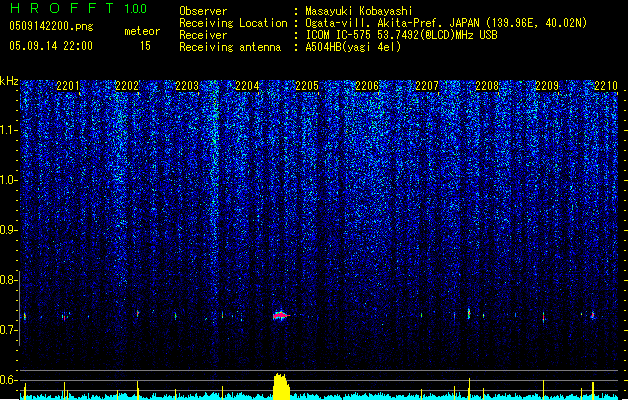Click the 2204 time marker
Viewport: 629px width, 400px height.
pos(247,86)
